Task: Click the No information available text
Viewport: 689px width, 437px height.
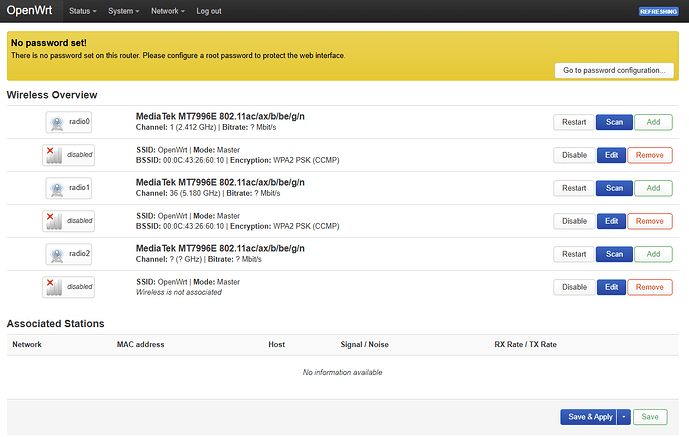Action: click(x=342, y=372)
